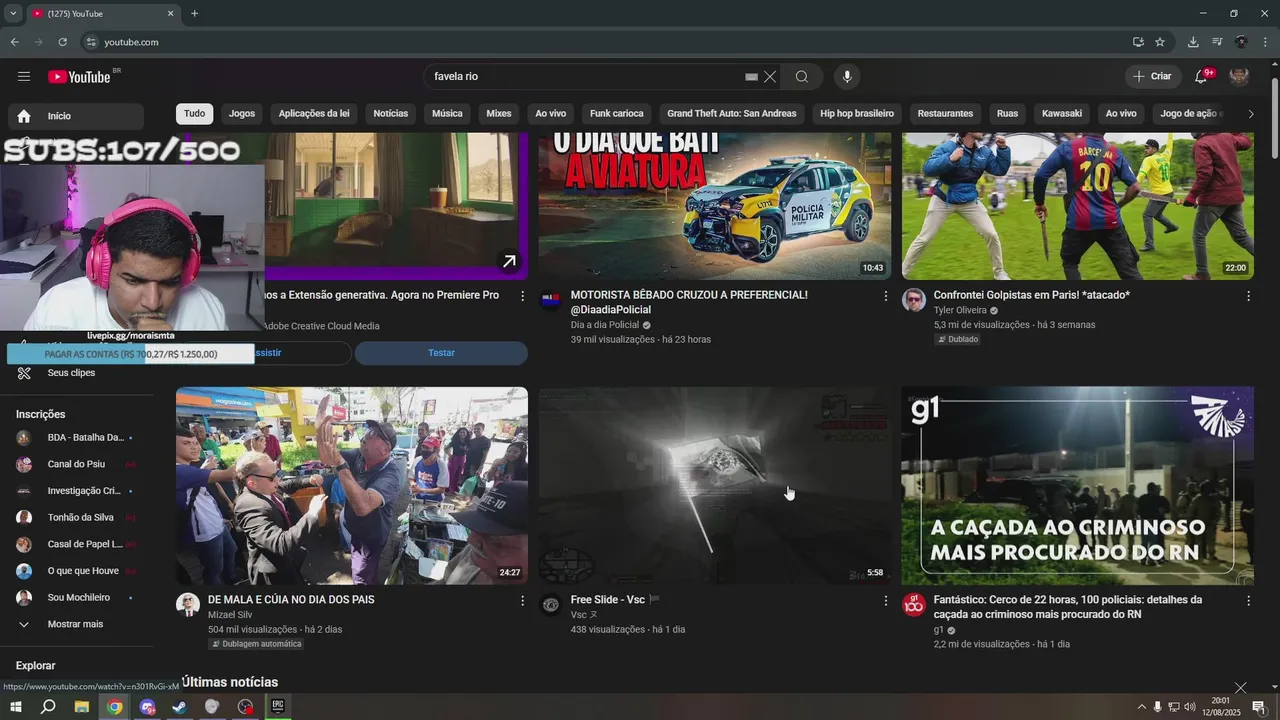Image resolution: width=1280 pixels, height=720 pixels.
Task: Select the Restaurantes chip
Action: tap(945, 114)
